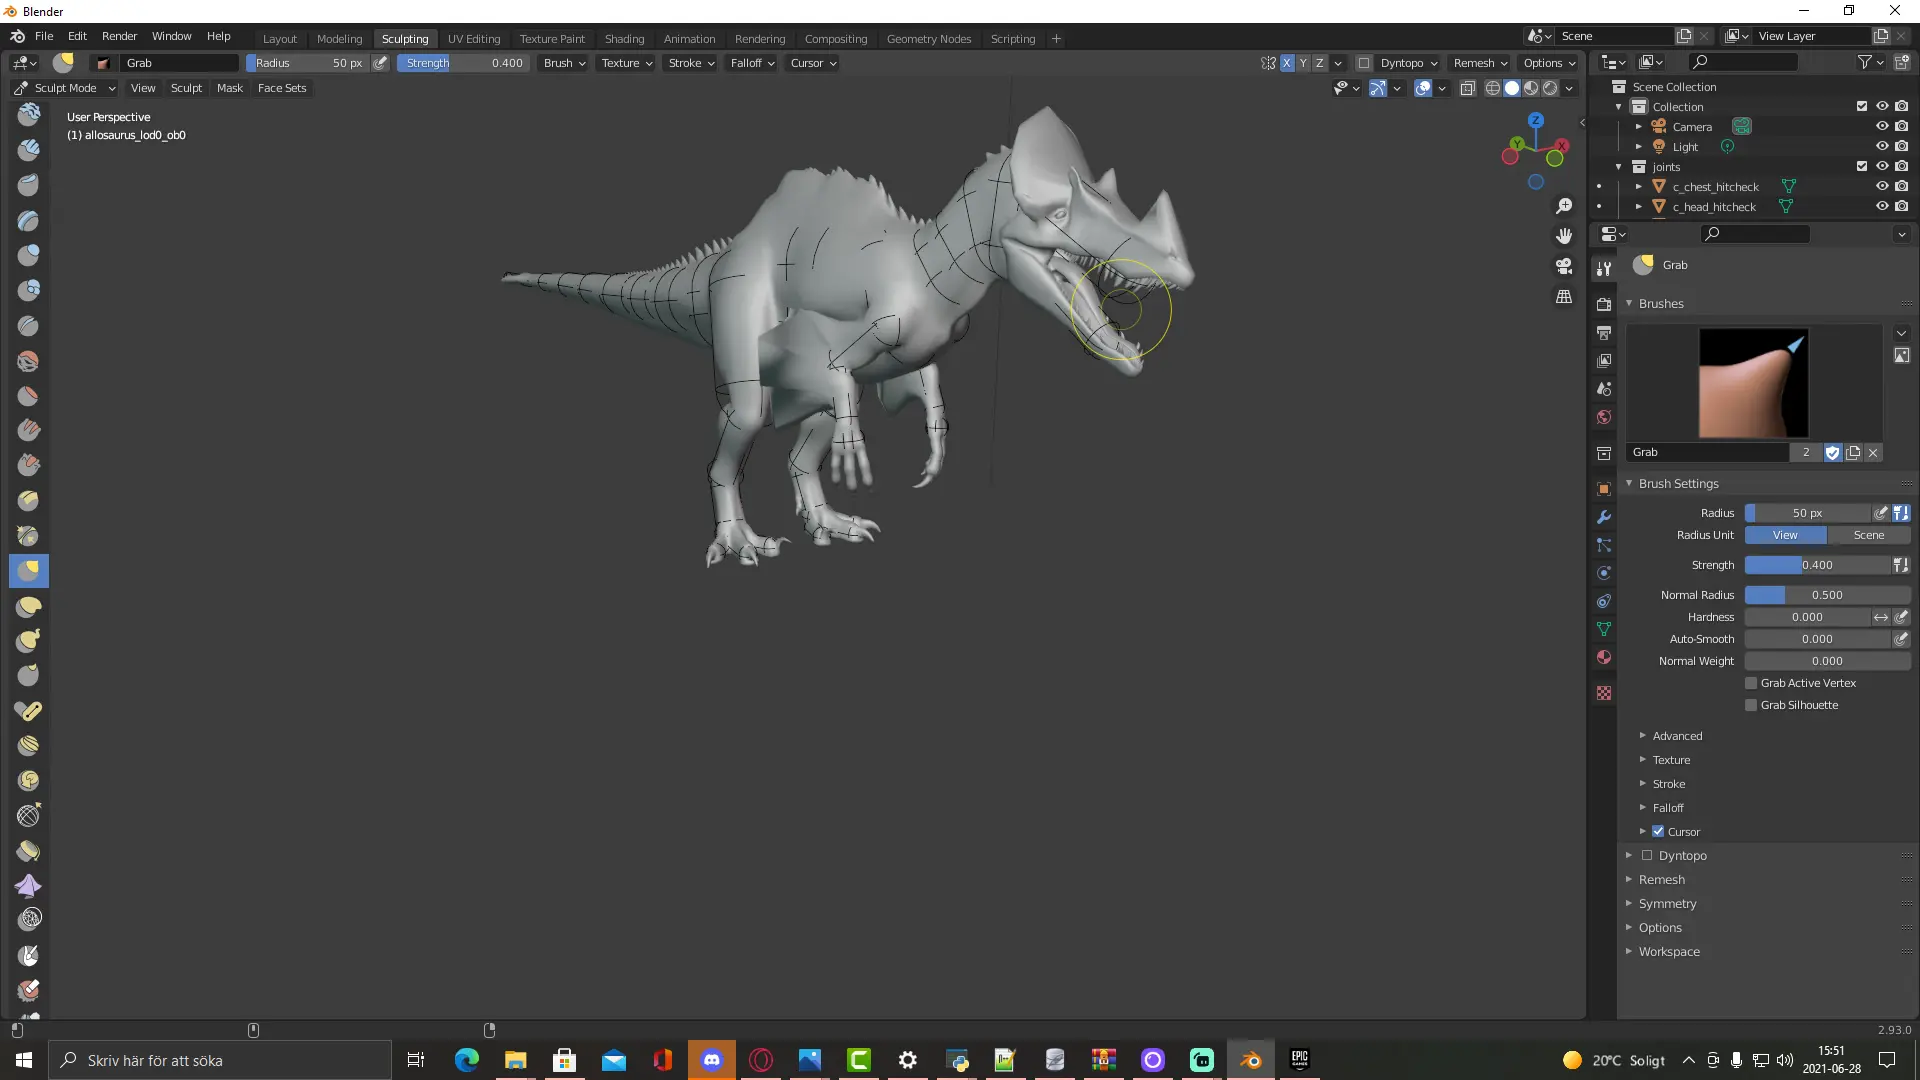This screenshot has width=1920, height=1080.
Task: Unlink the Grab brush with X button
Action: click(x=1873, y=453)
